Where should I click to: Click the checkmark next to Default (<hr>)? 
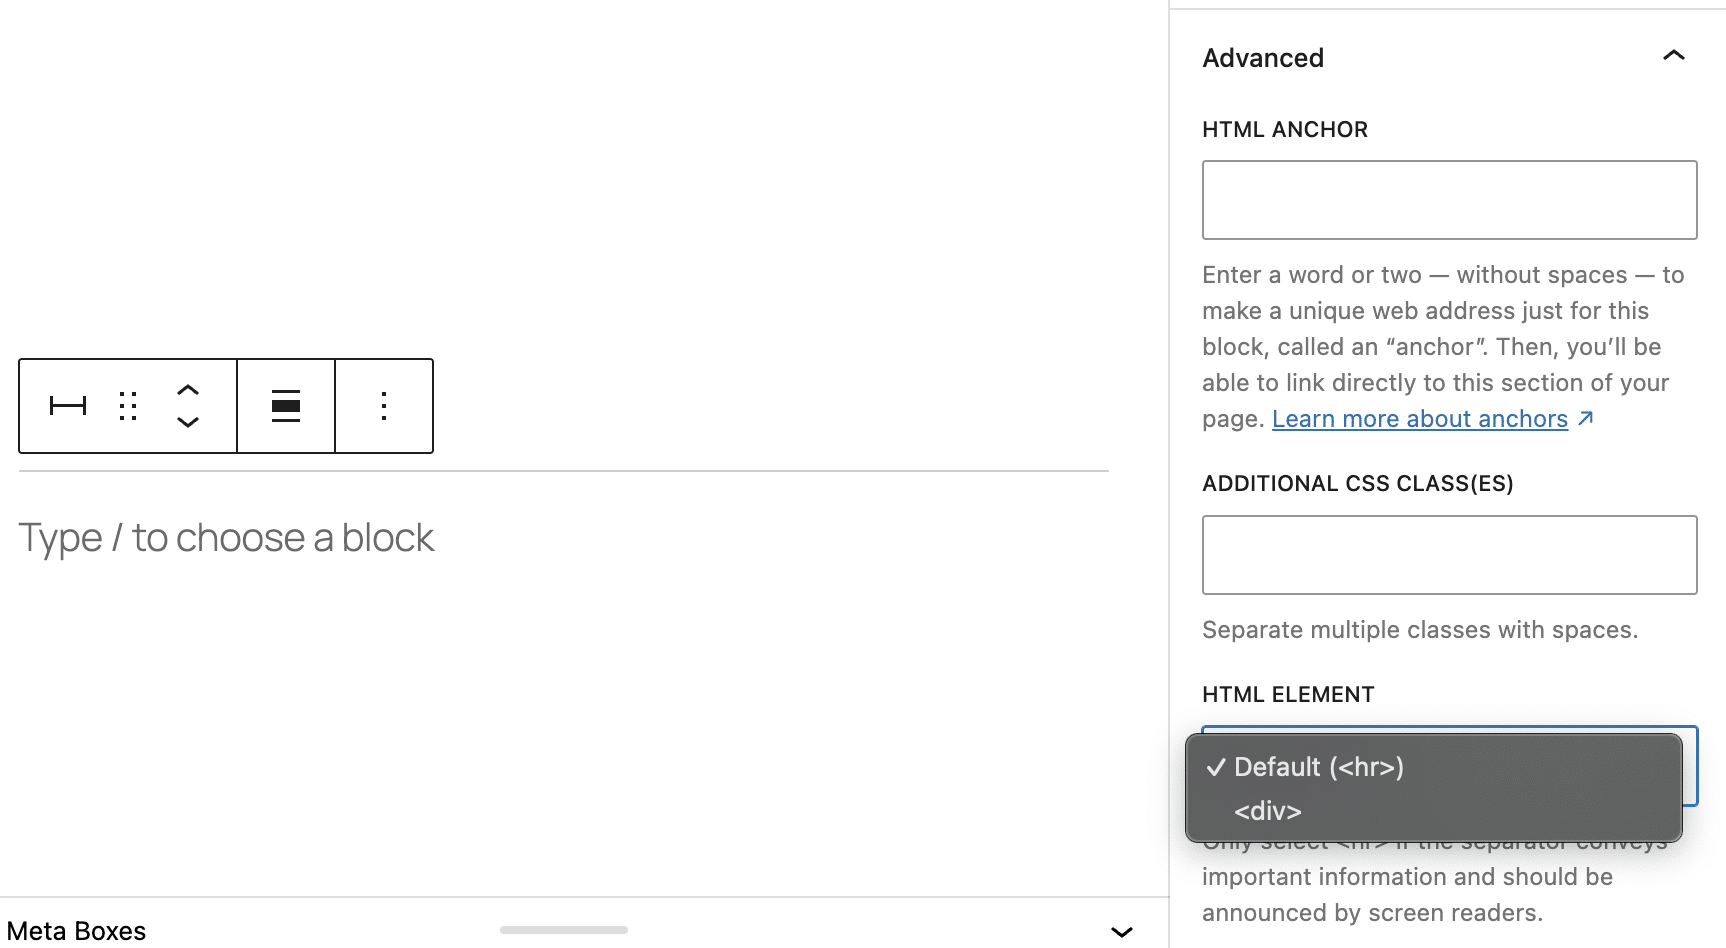[1215, 767]
